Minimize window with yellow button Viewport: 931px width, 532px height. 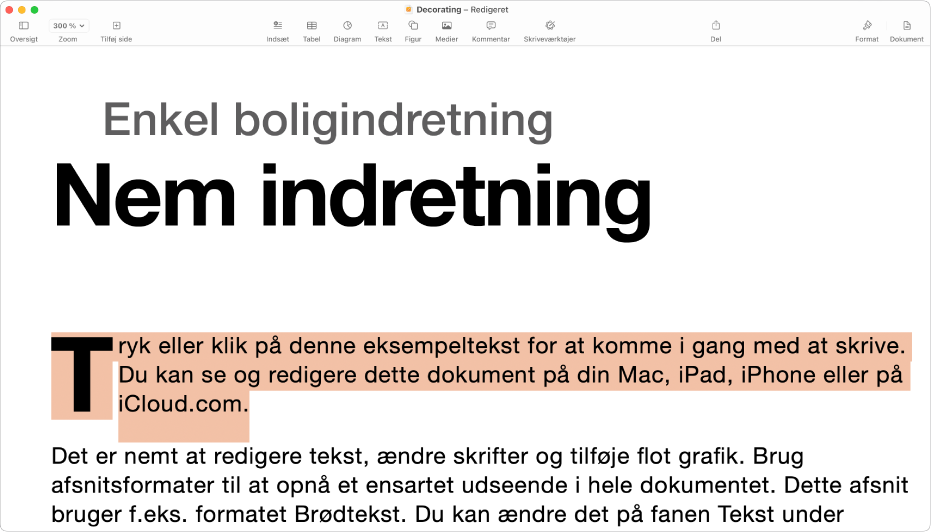pyautogui.click(x=22, y=10)
